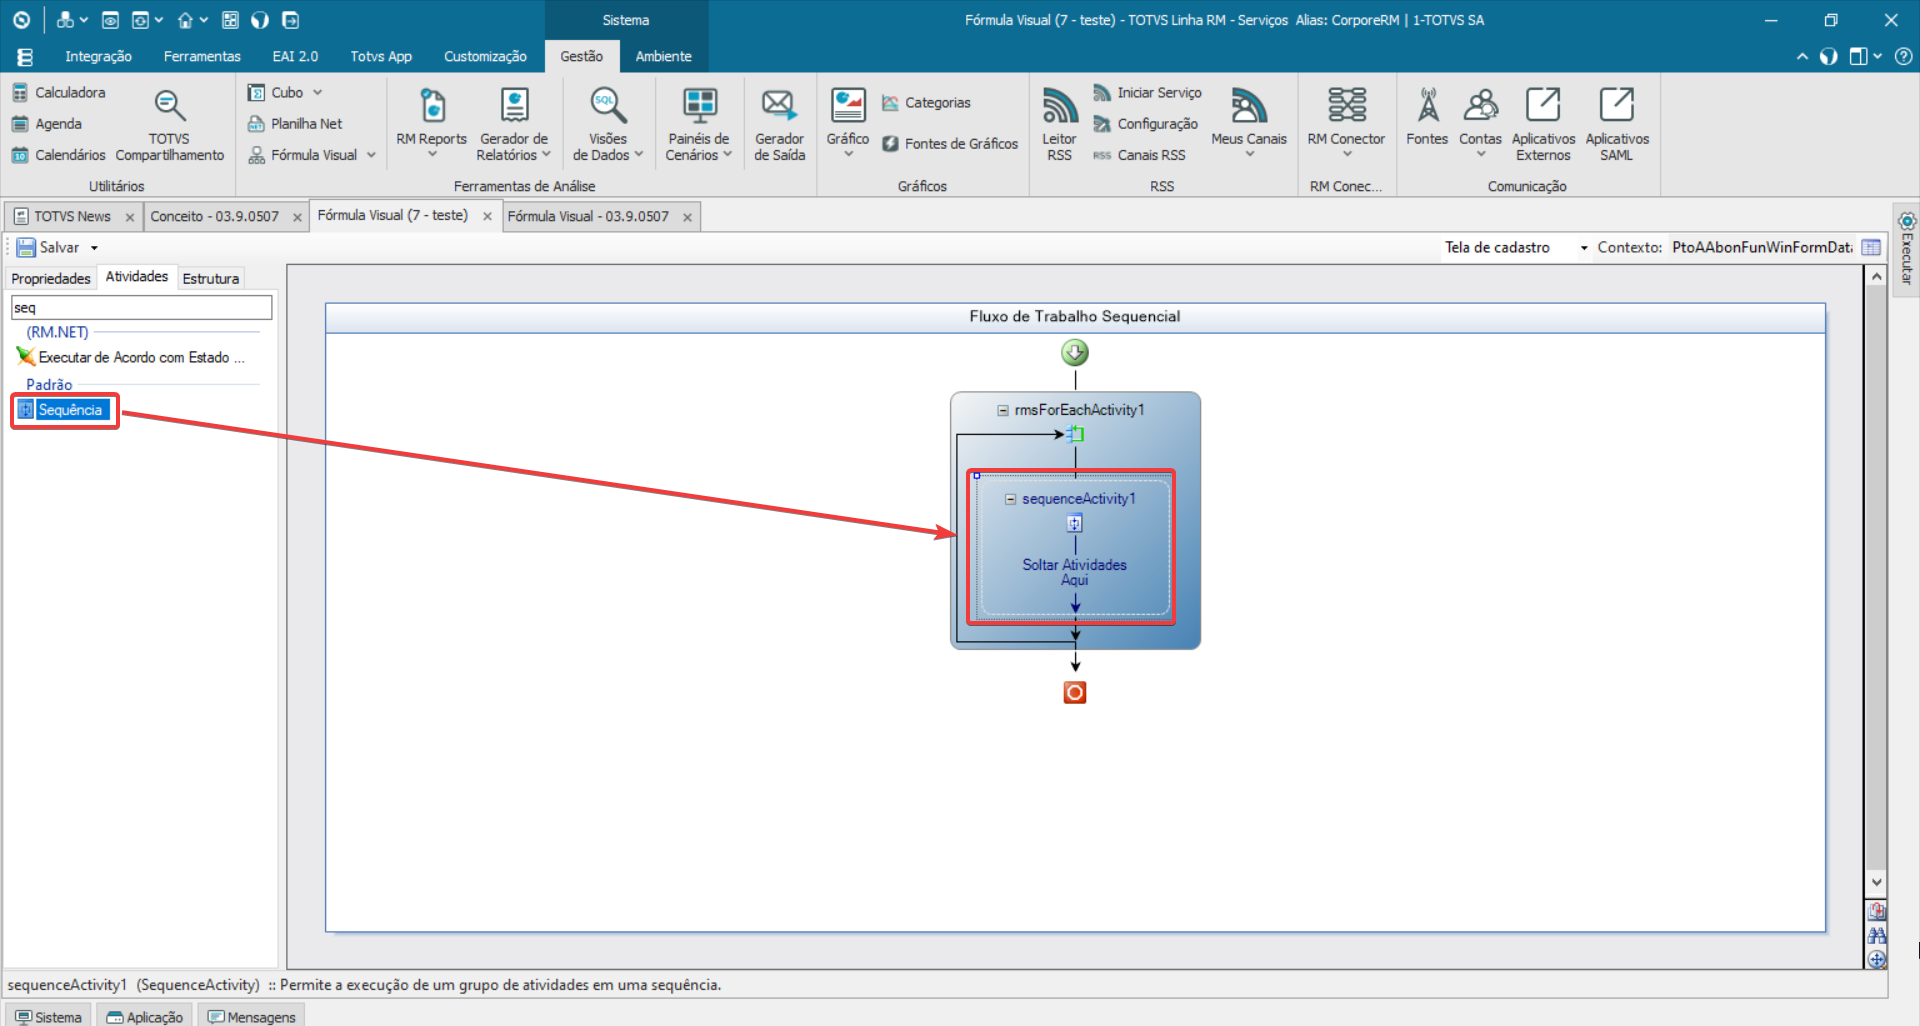Open Meus Canais

pos(1249,121)
